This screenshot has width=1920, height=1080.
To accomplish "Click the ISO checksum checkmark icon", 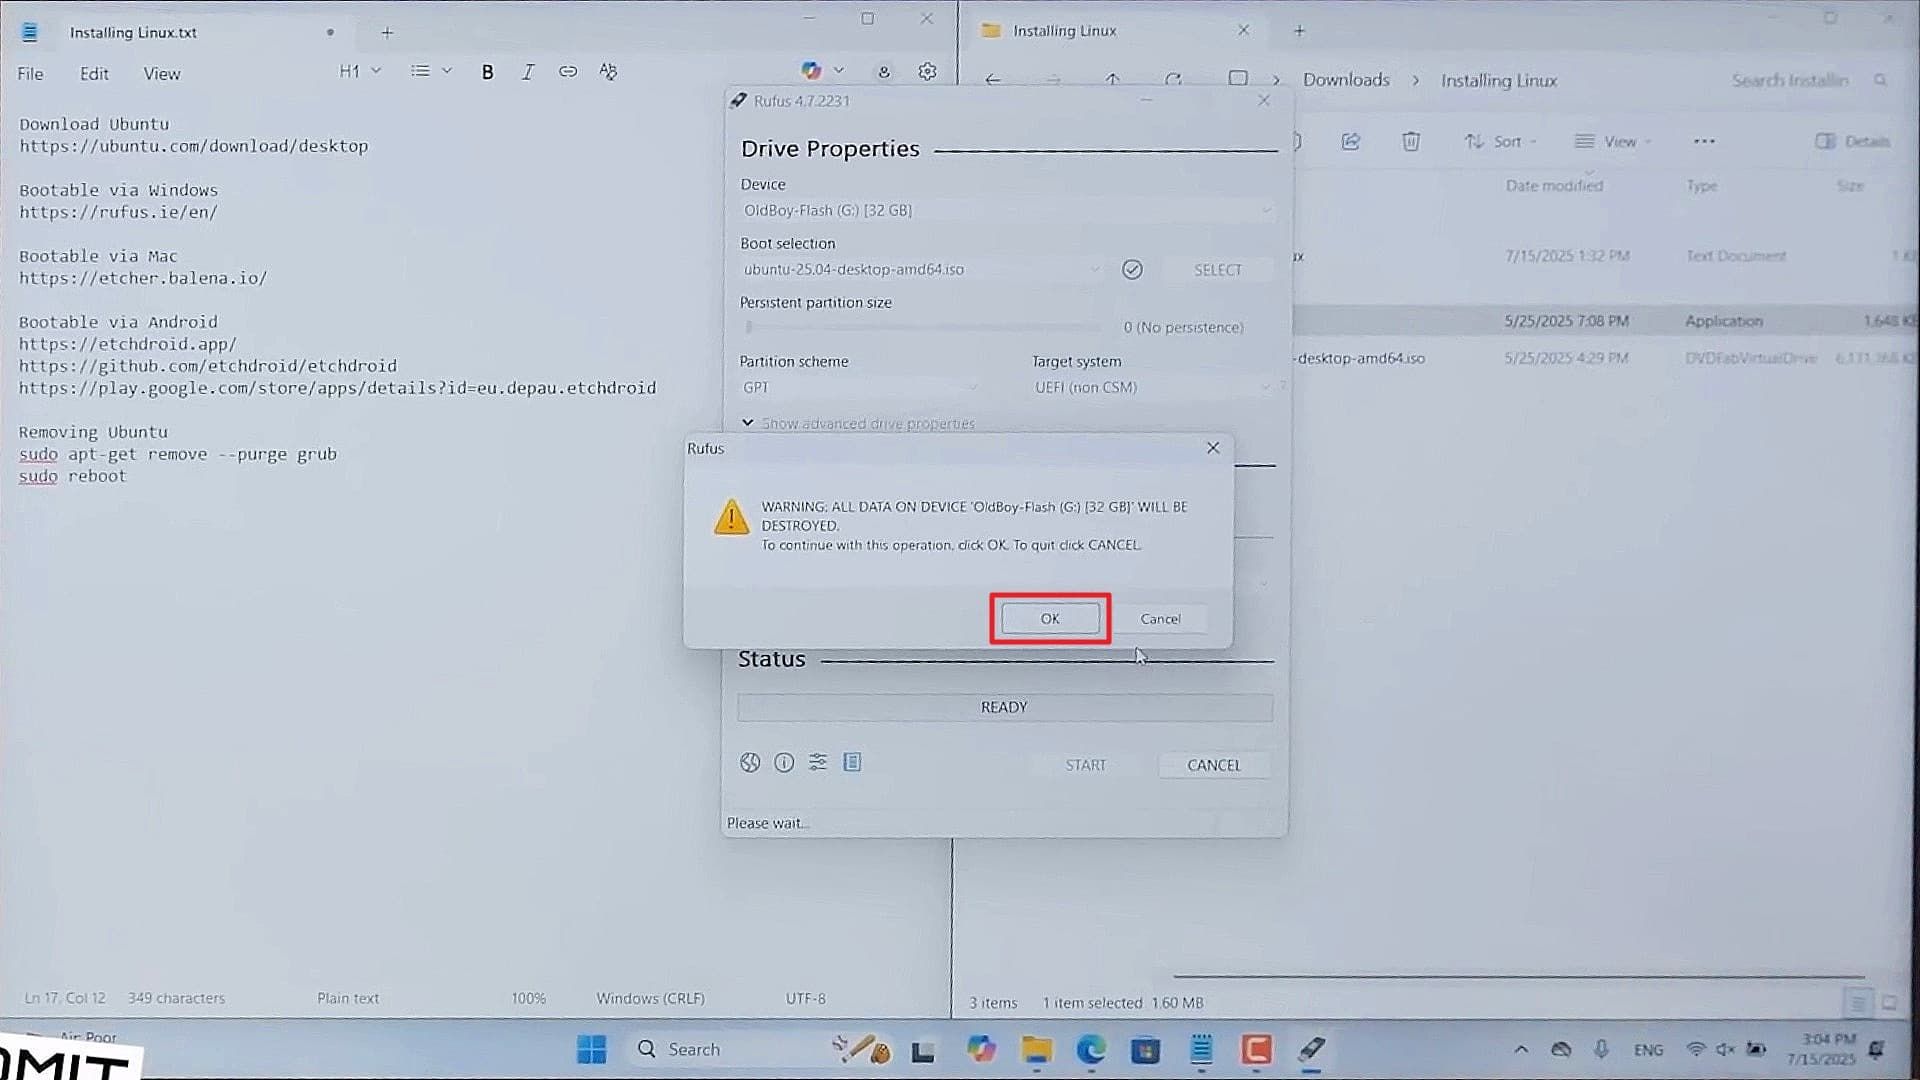I will click(x=1132, y=270).
